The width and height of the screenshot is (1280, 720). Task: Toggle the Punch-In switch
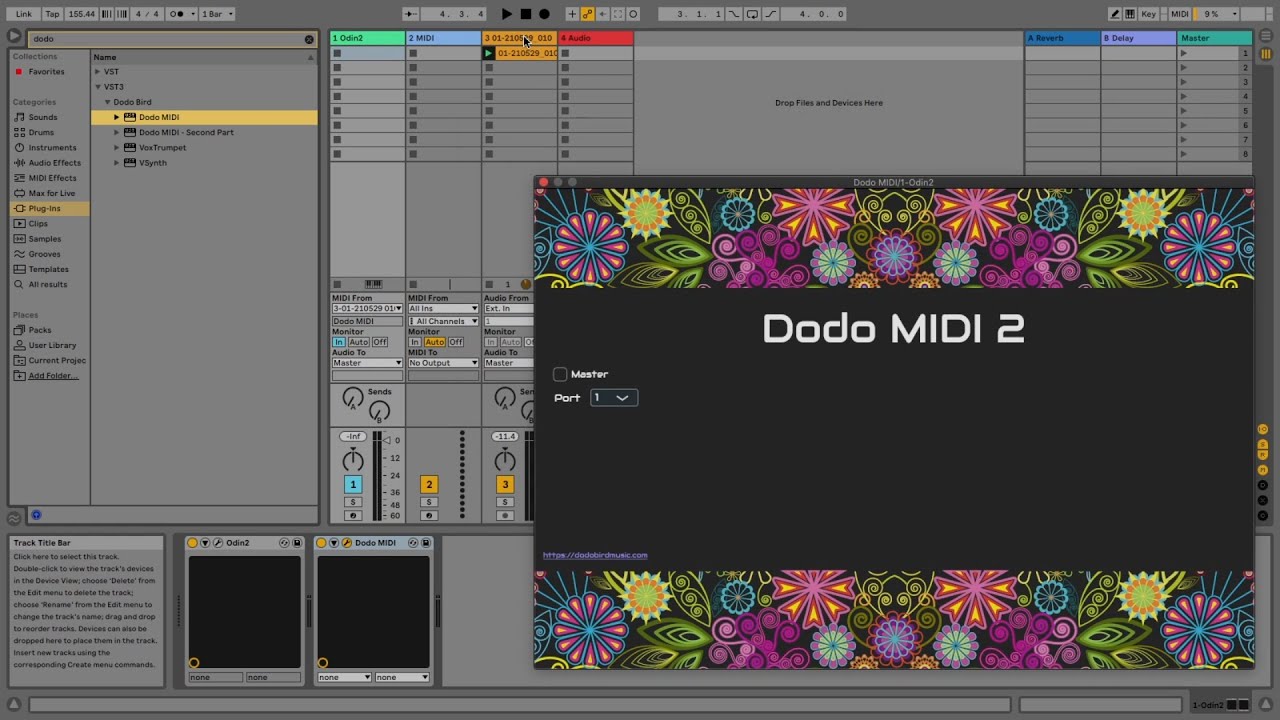pyautogui.click(x=735, y=14)
